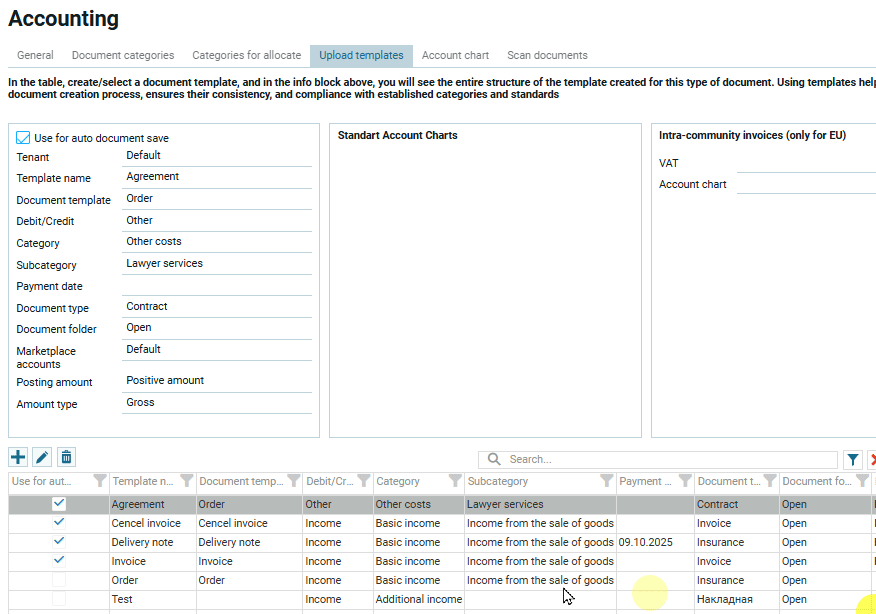Open the Category dropdown showing Other costs

coord(217,242)
